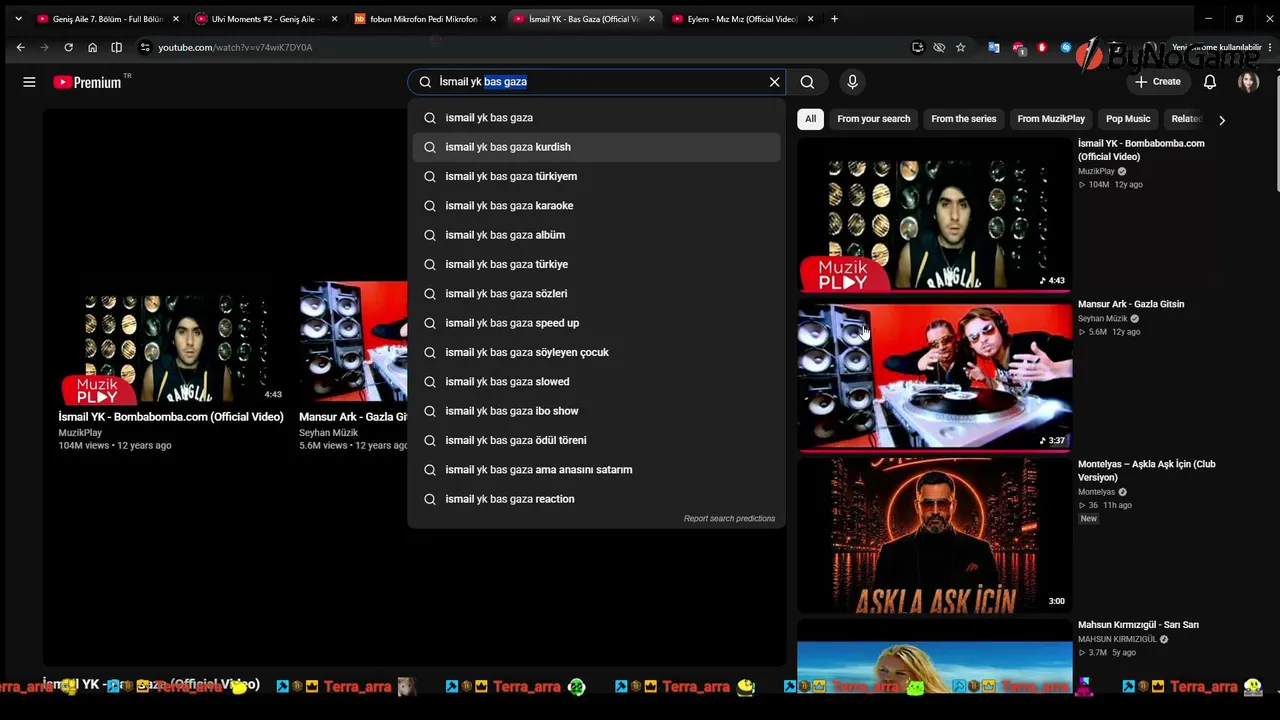Go back to the previous page
The image size is (1280, 720).
pos(20,47)
